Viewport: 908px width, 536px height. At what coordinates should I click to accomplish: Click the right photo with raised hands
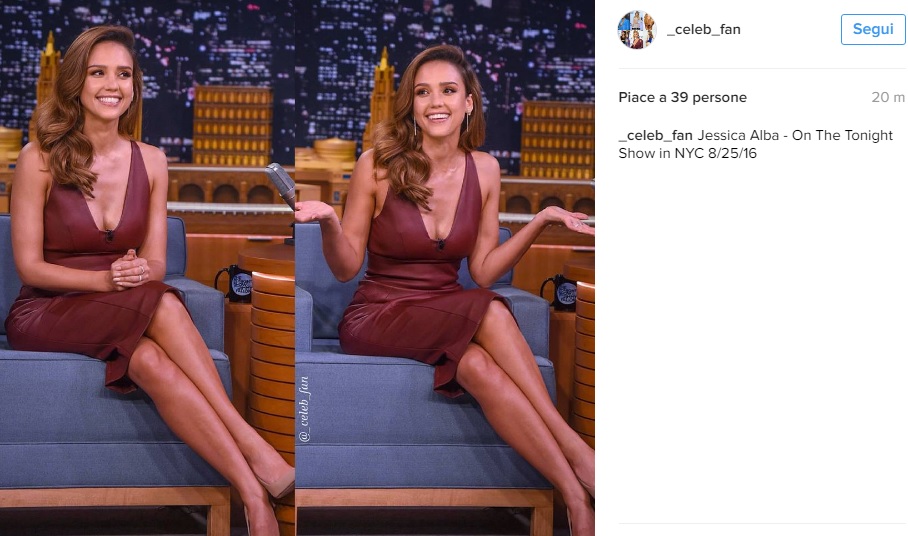pyautogui.click(x=445, y=268)
